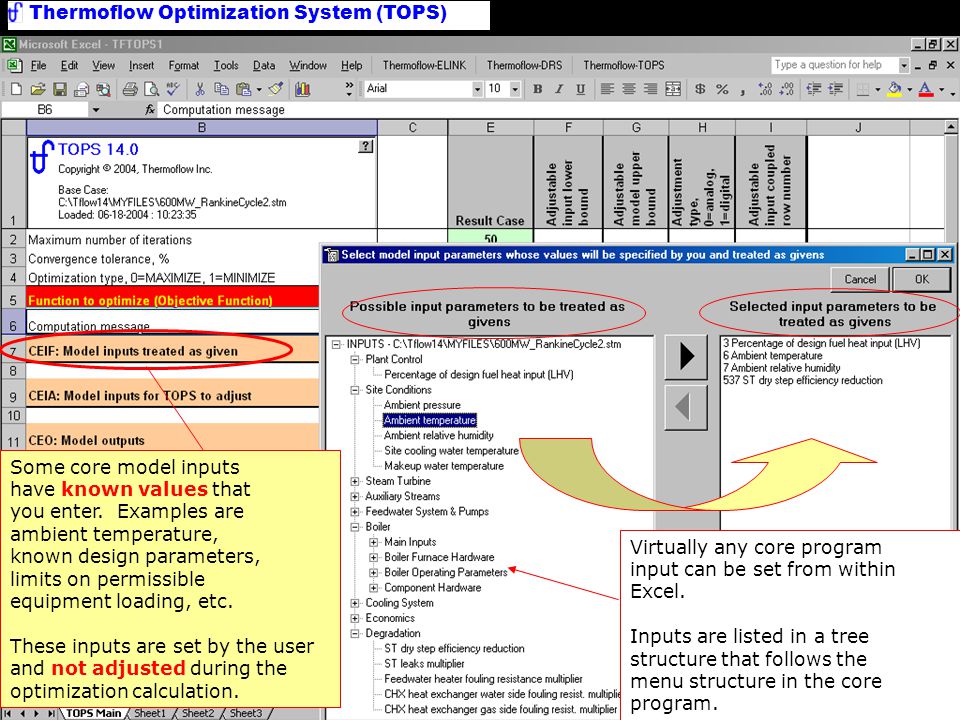The image size is (960, 720).
Task: Expand the Feedwater System & Pumps node
Action: click(354, 512)
